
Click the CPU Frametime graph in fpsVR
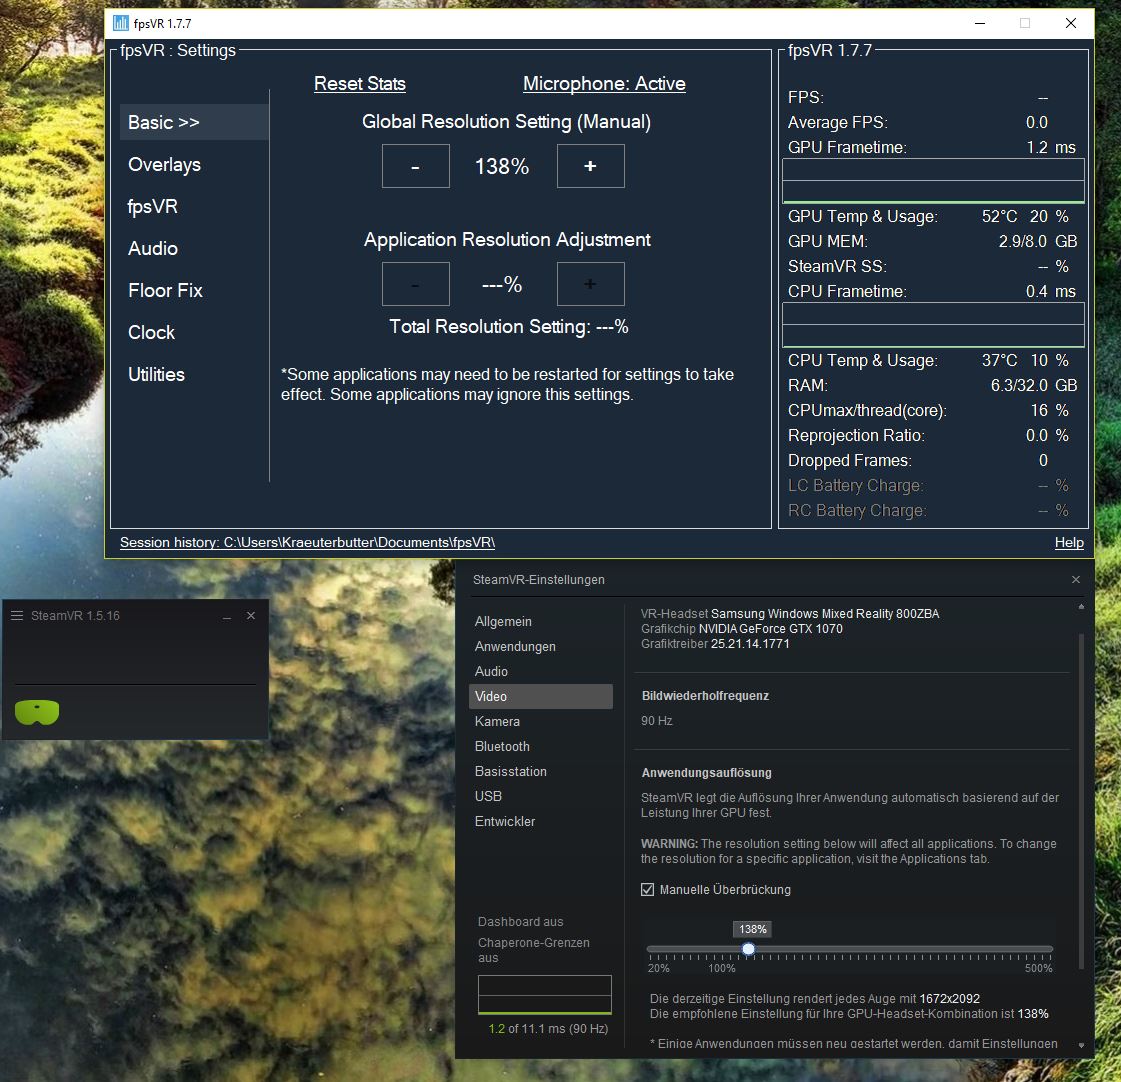point(933,325)
